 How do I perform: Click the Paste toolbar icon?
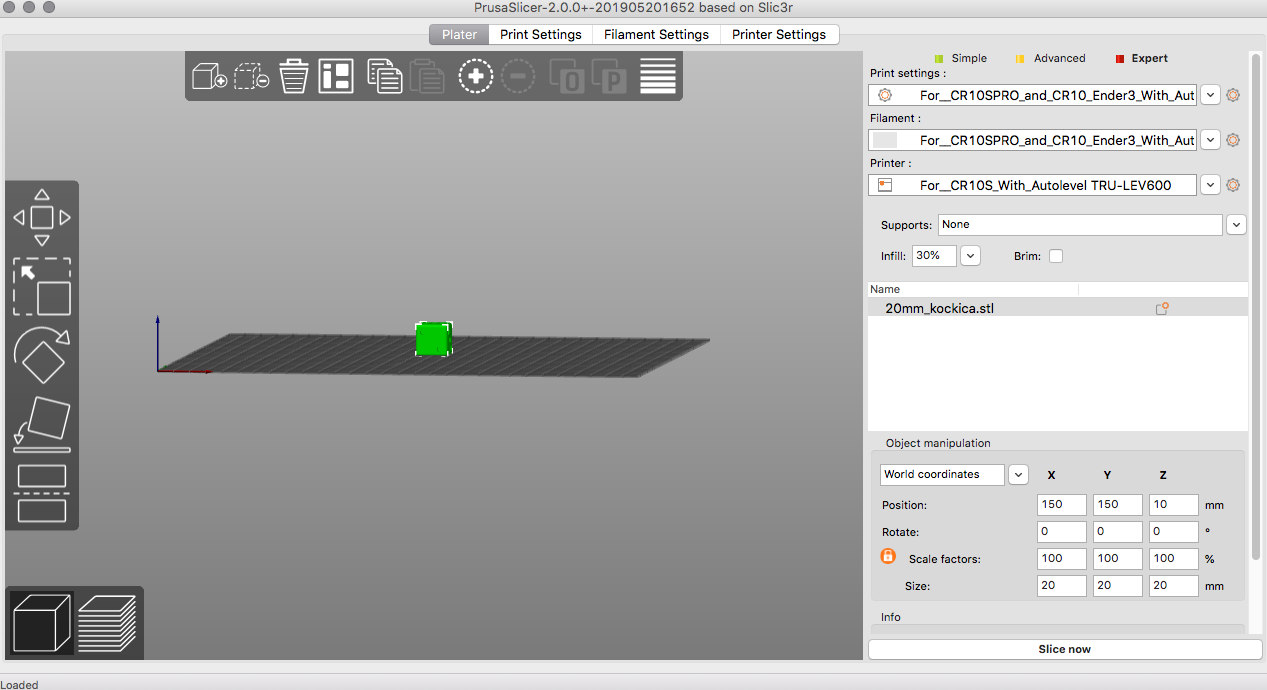[x=427, y=77]
